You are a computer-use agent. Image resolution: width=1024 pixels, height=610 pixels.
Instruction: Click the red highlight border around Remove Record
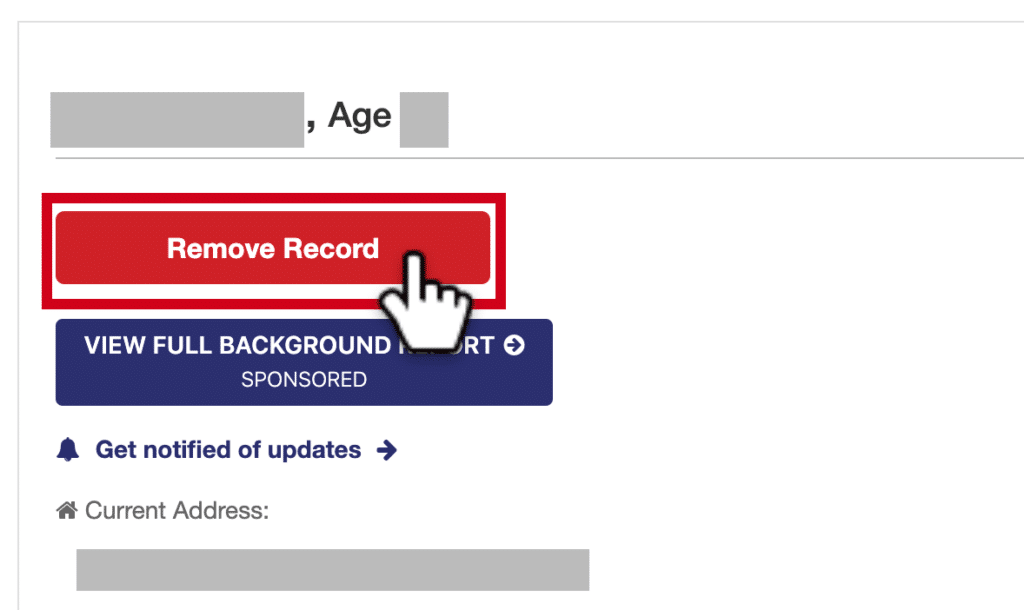pos(274,198)
